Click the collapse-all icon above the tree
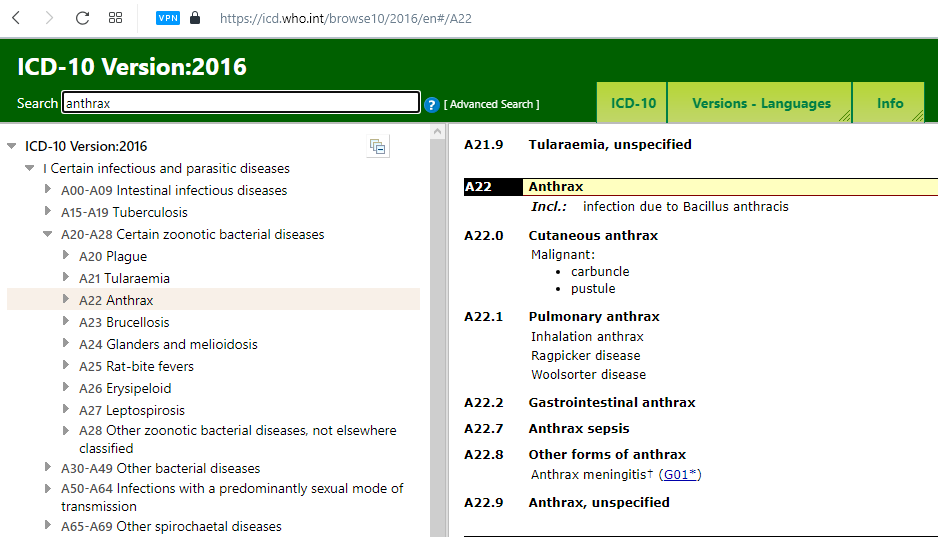 (377, 147)
